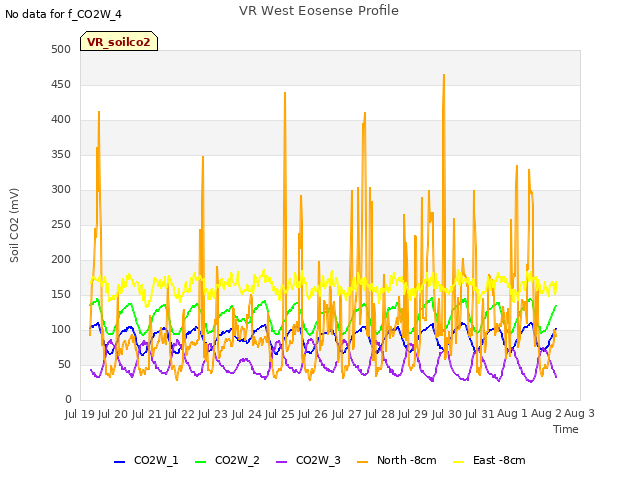640x480 pixels.
Task: Toggle the CO2W_2 legend entry
Action: point(227,460)
